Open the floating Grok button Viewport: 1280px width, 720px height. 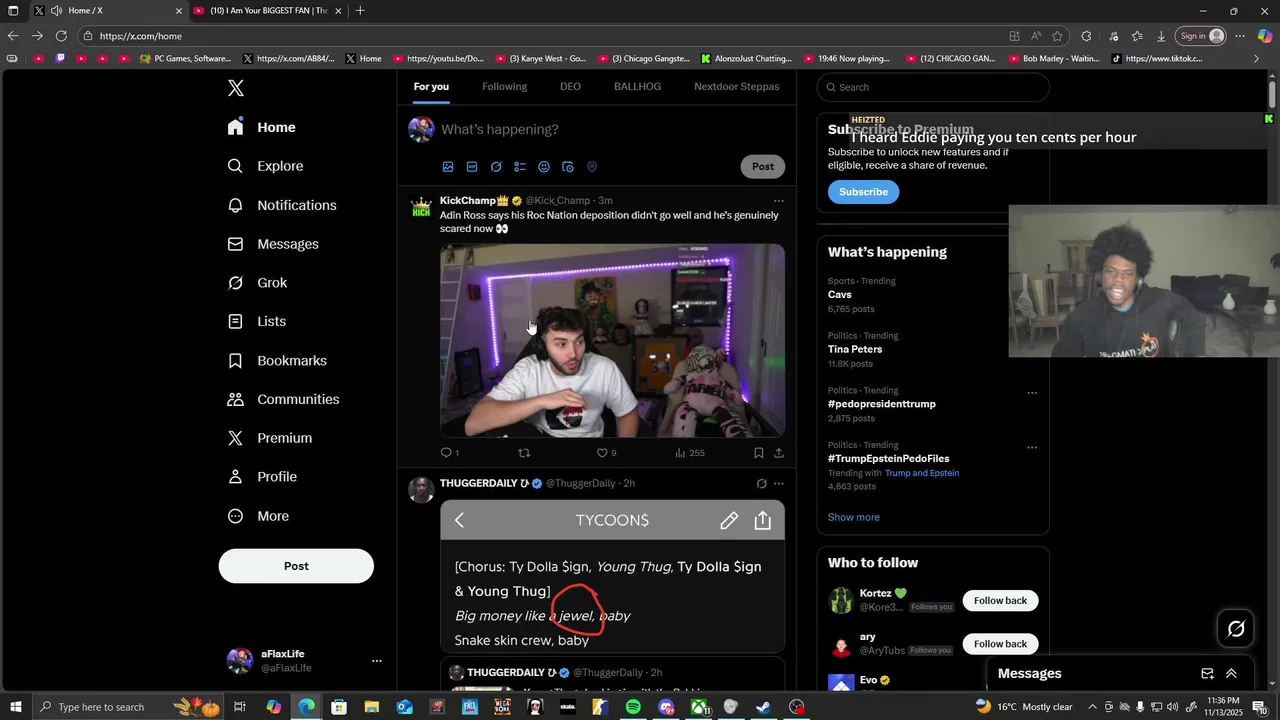(1236, 629)
